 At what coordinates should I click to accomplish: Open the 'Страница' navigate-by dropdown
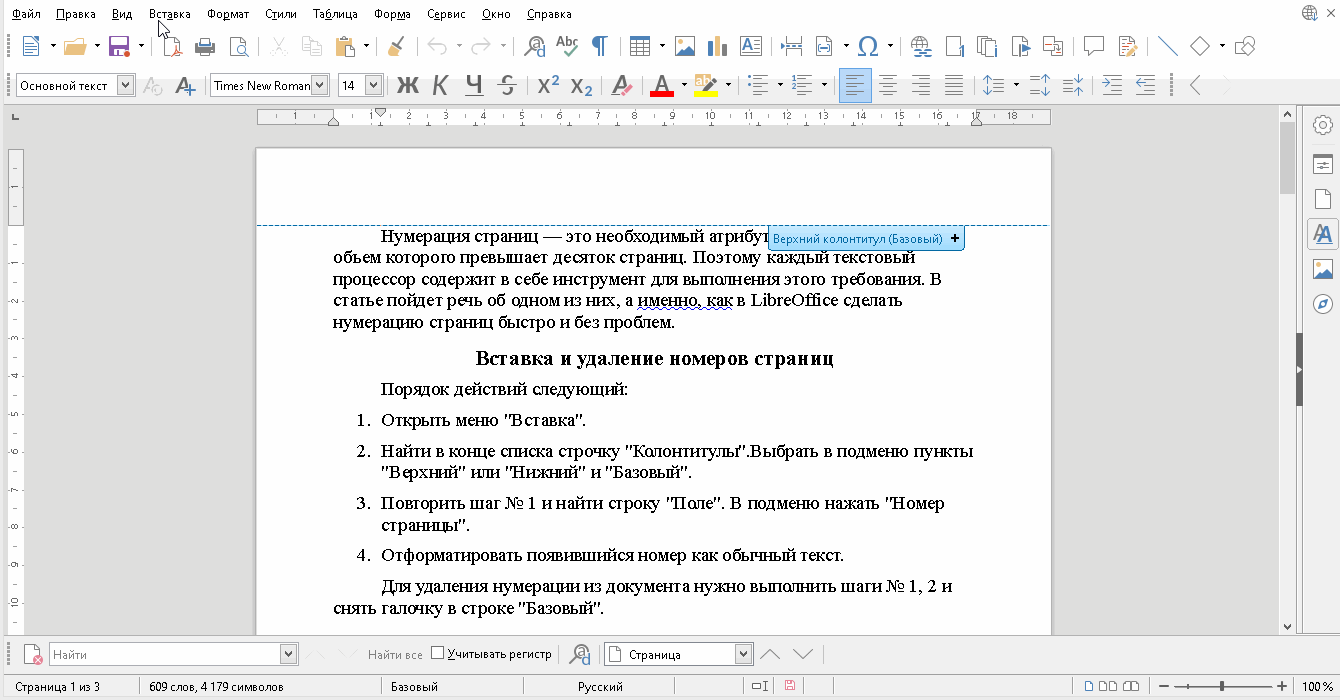743,654
